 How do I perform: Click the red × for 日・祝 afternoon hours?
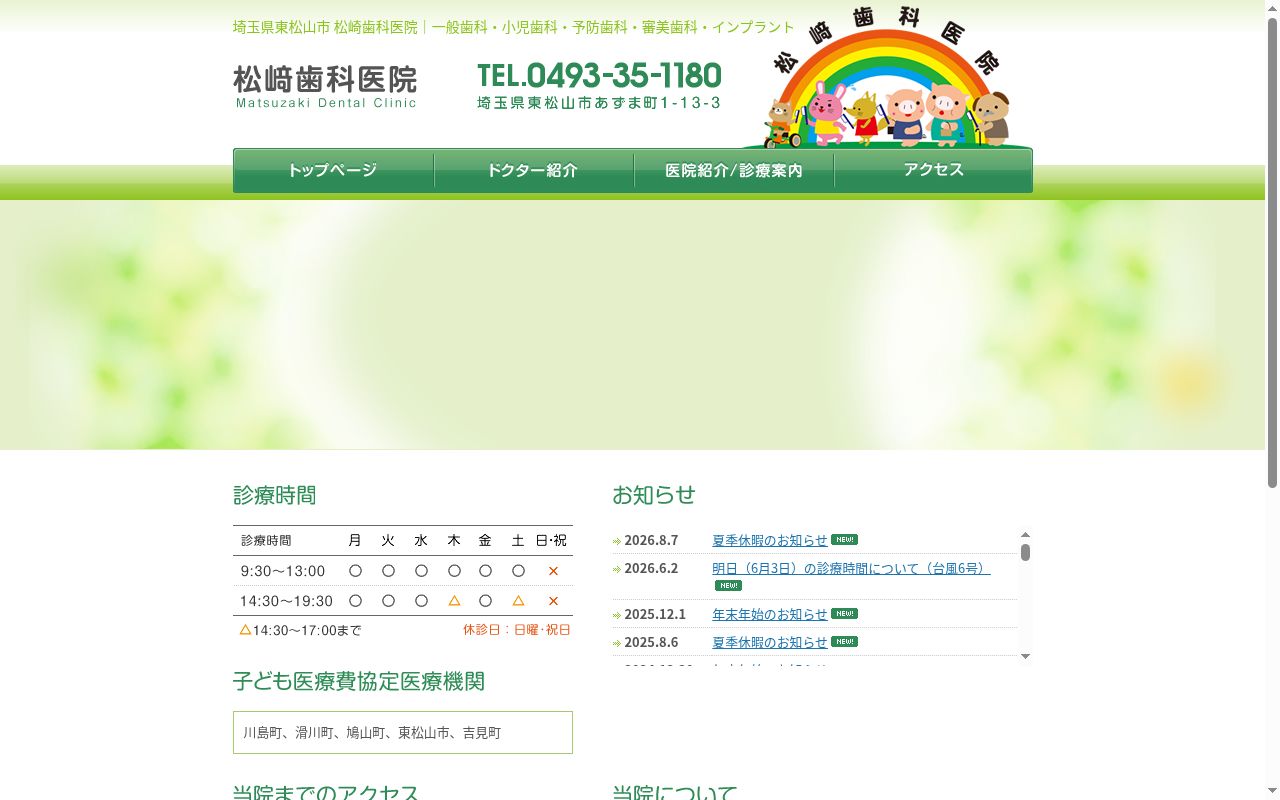[x=553, y=601]
